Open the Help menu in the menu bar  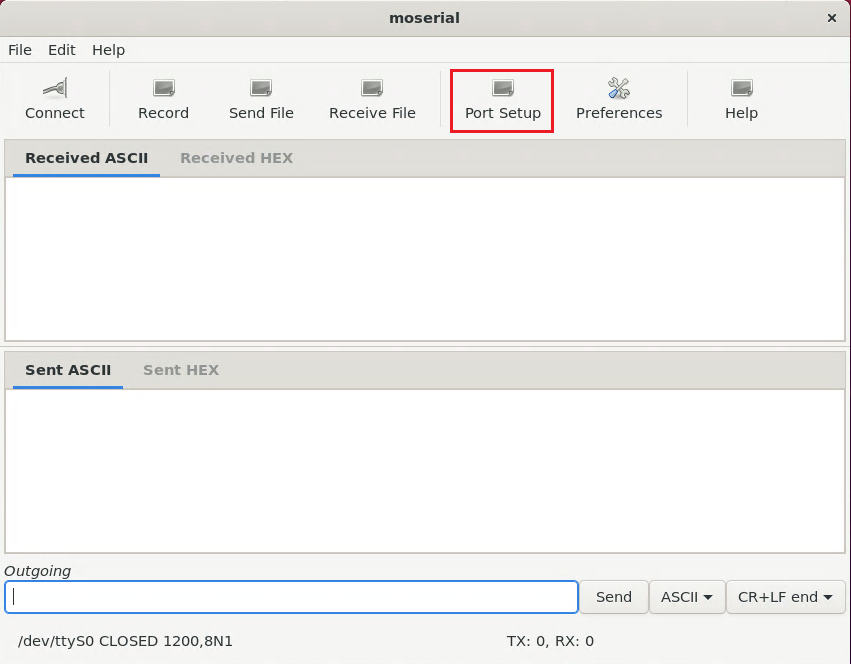108,50
